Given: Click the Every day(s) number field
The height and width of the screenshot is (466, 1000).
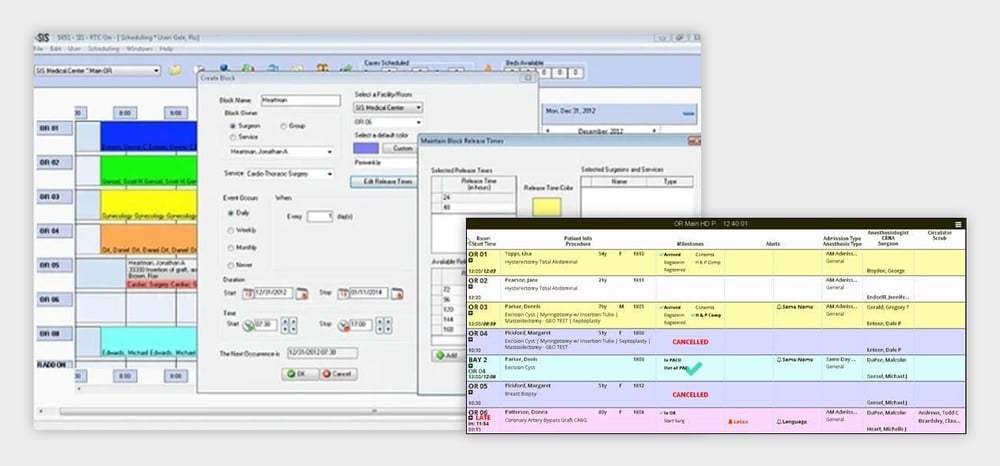Looking at the screenshot, I should (x=320, y=217).
